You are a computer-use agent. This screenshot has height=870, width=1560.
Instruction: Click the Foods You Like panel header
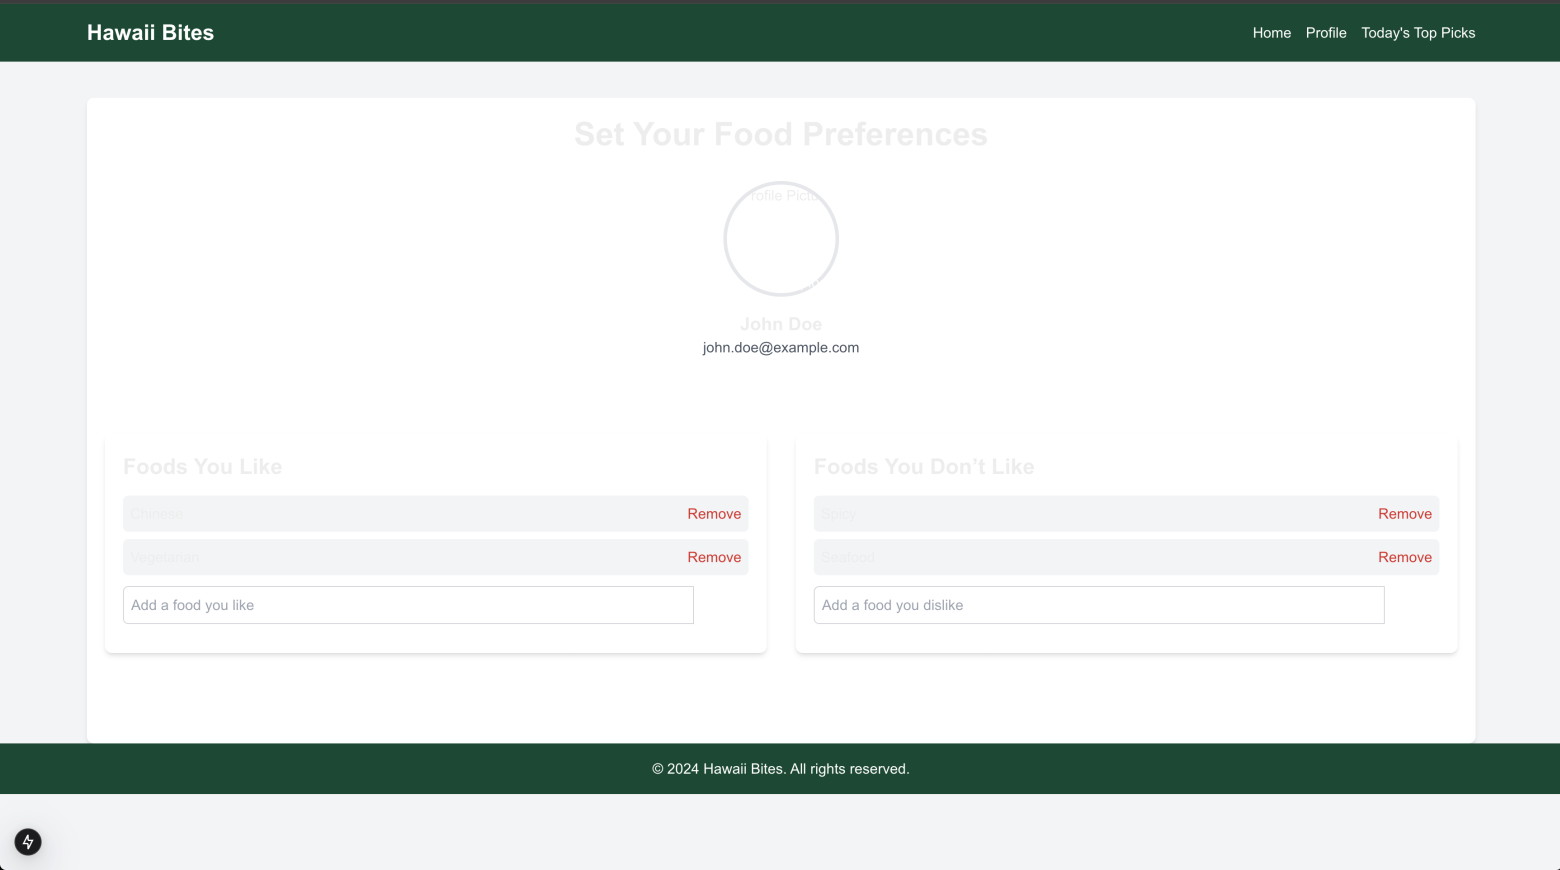pyautogui.click(x=202, y=466)
